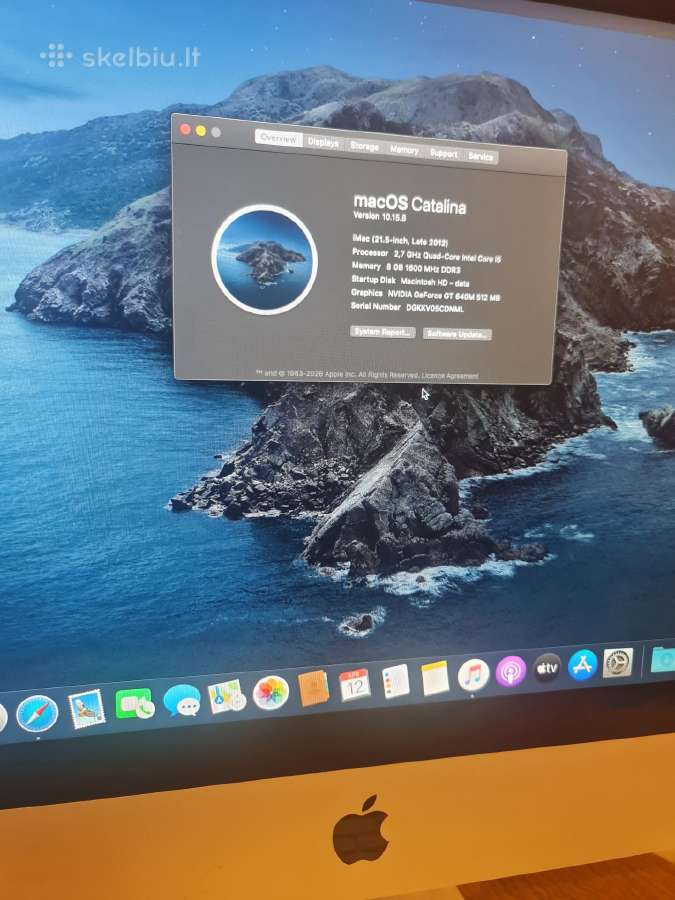Launch the Apple TV app
Viewport: 675px width, 900px height.
coord(546,668)
